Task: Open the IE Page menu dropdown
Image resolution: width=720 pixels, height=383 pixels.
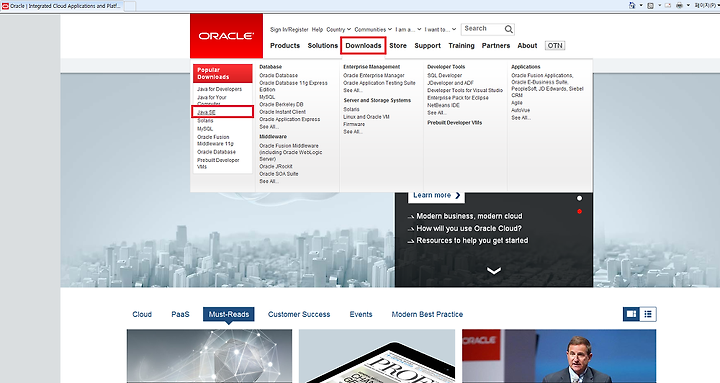Action: point(706,6)
